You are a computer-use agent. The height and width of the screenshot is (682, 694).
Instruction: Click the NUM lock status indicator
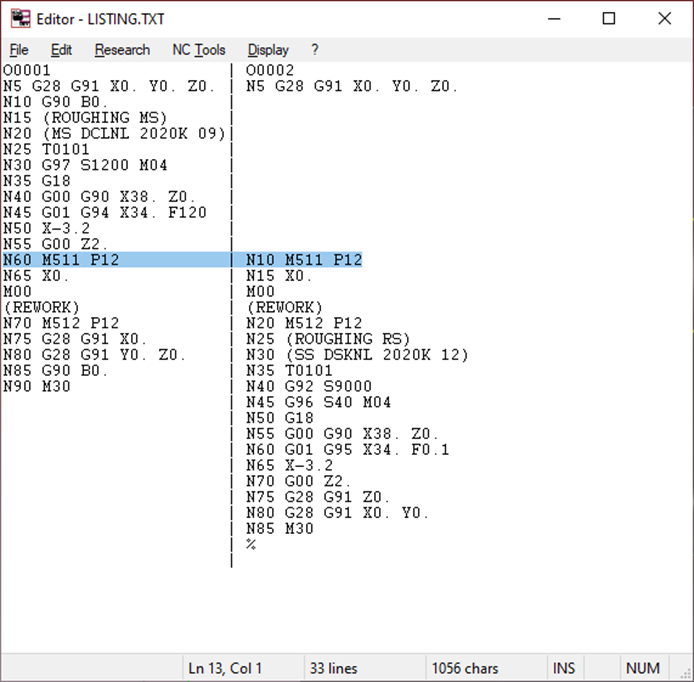point(642,668)
